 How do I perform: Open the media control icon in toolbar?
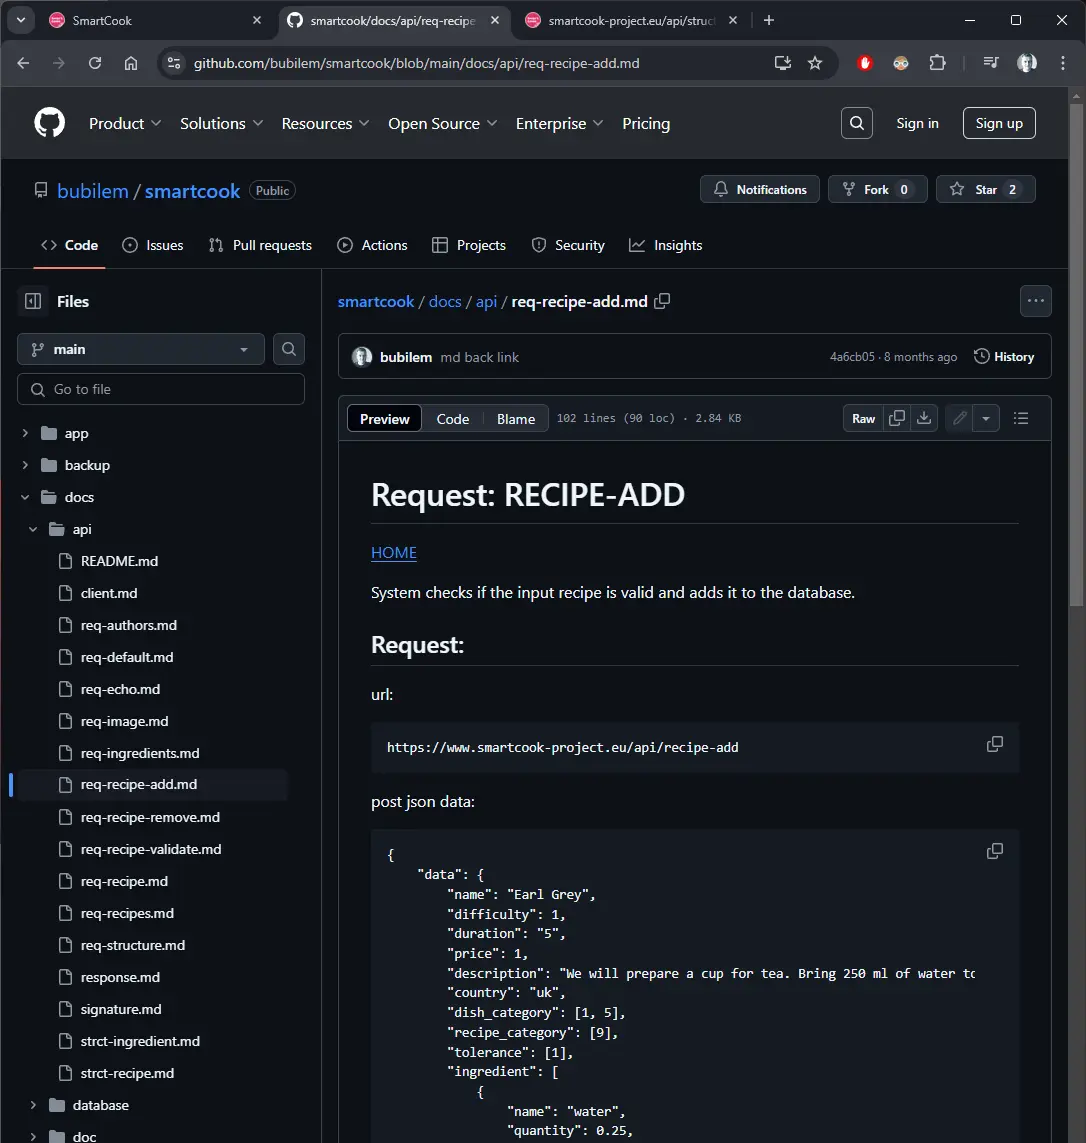click(x=990, y=63)
